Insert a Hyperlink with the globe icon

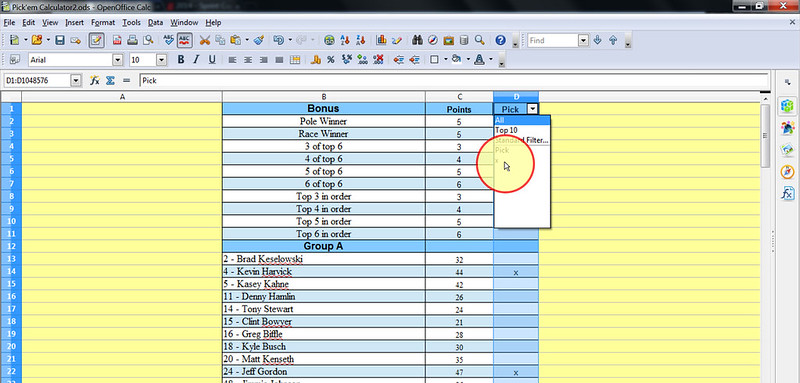point(330,40)
